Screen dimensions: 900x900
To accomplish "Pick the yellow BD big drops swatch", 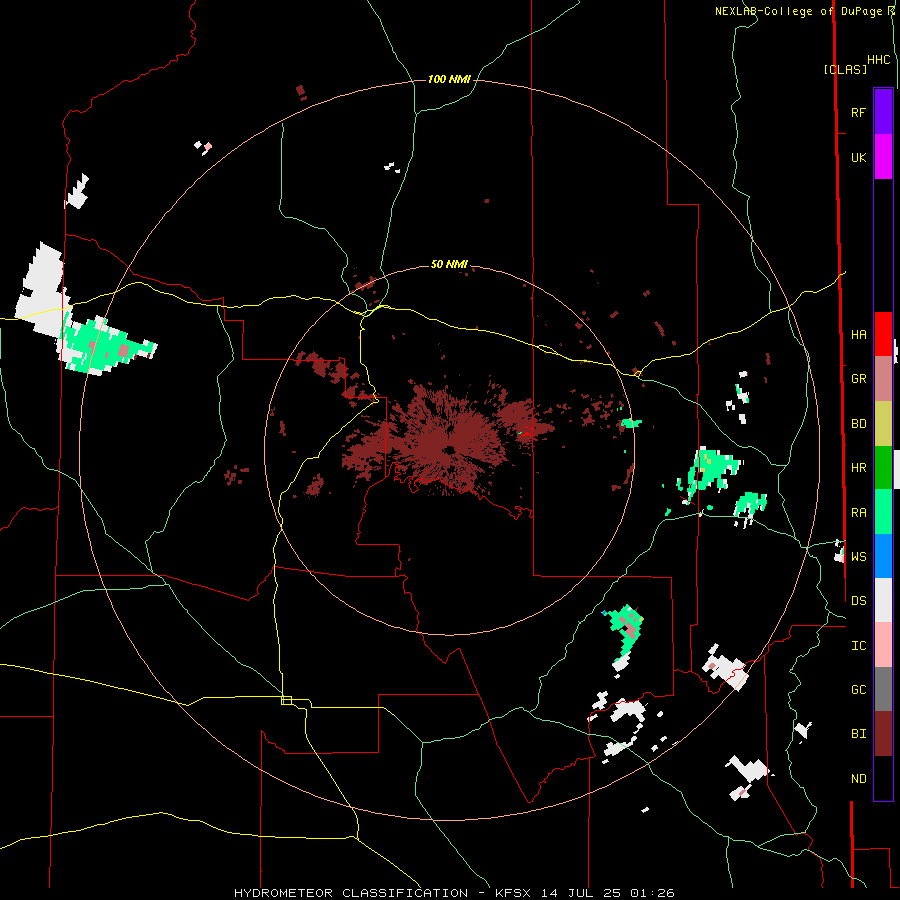I will point(883,424).
